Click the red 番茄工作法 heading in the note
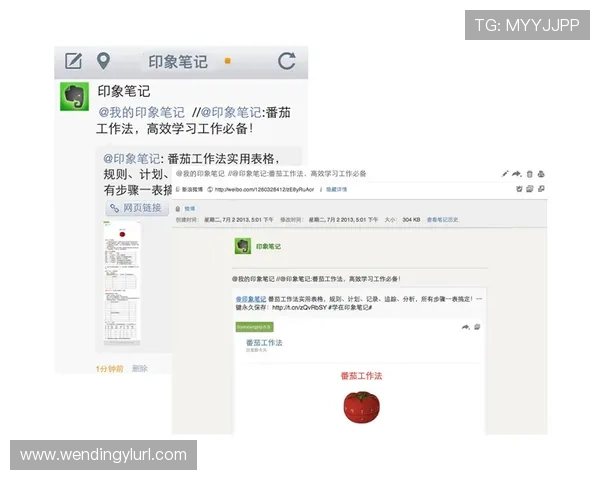Screen dimensions: 600x480 pos(361,376)
